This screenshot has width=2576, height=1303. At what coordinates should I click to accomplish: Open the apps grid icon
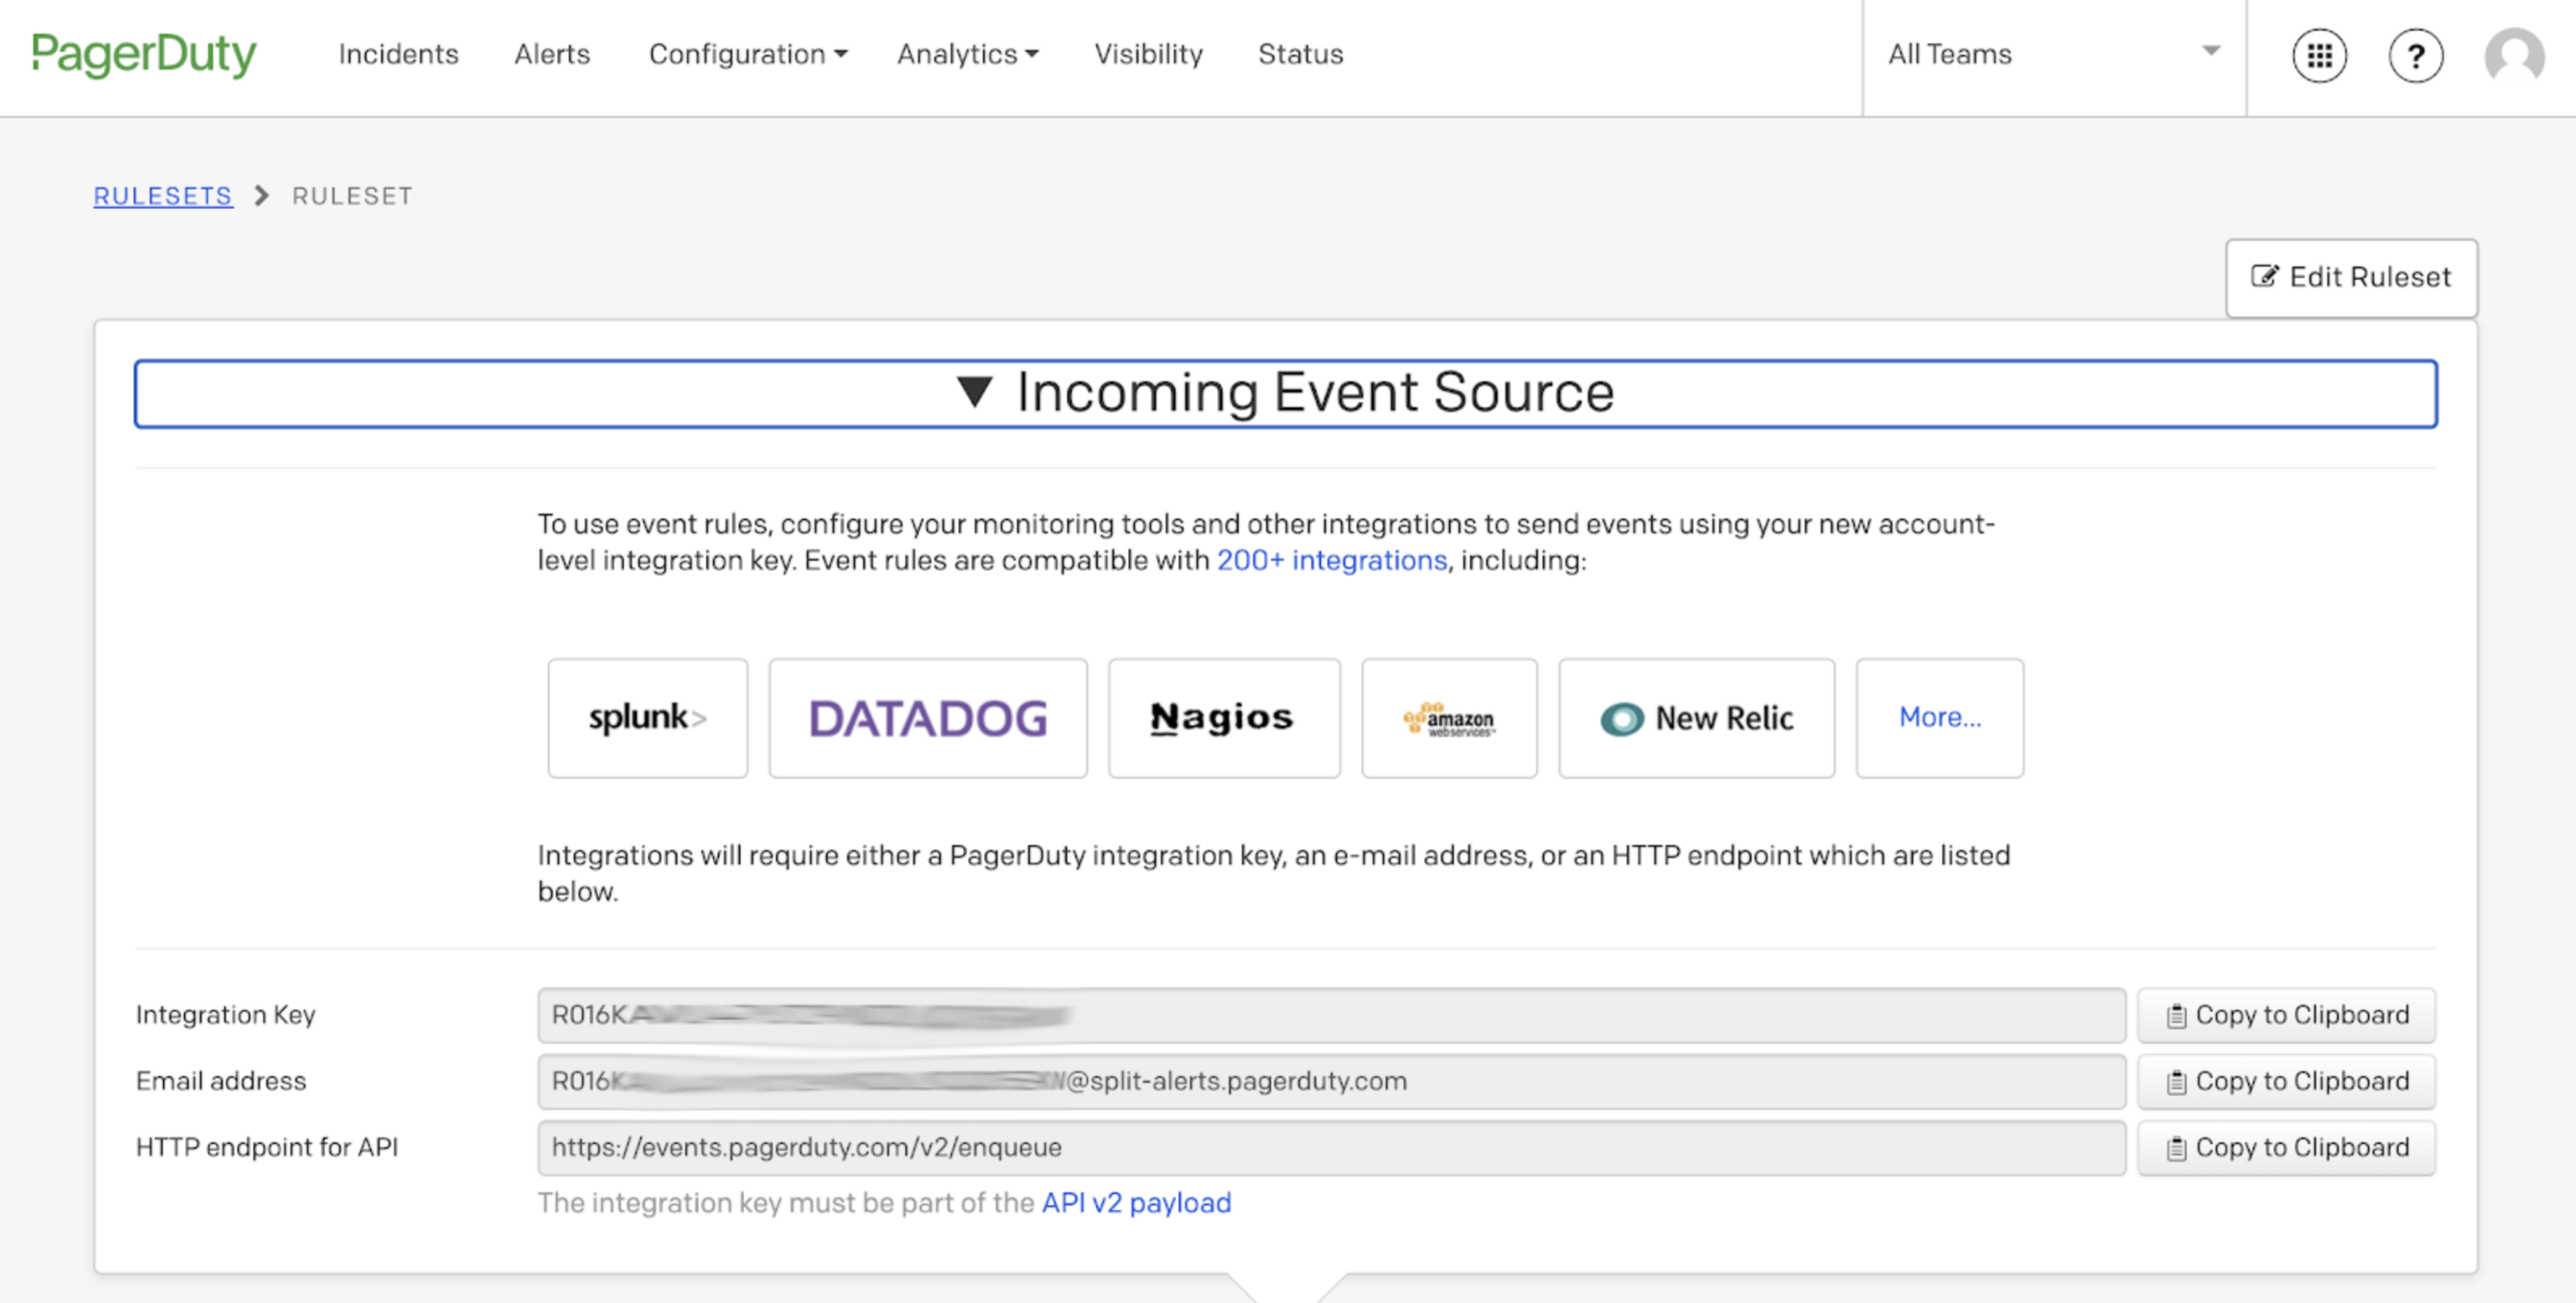(2320, 55)
